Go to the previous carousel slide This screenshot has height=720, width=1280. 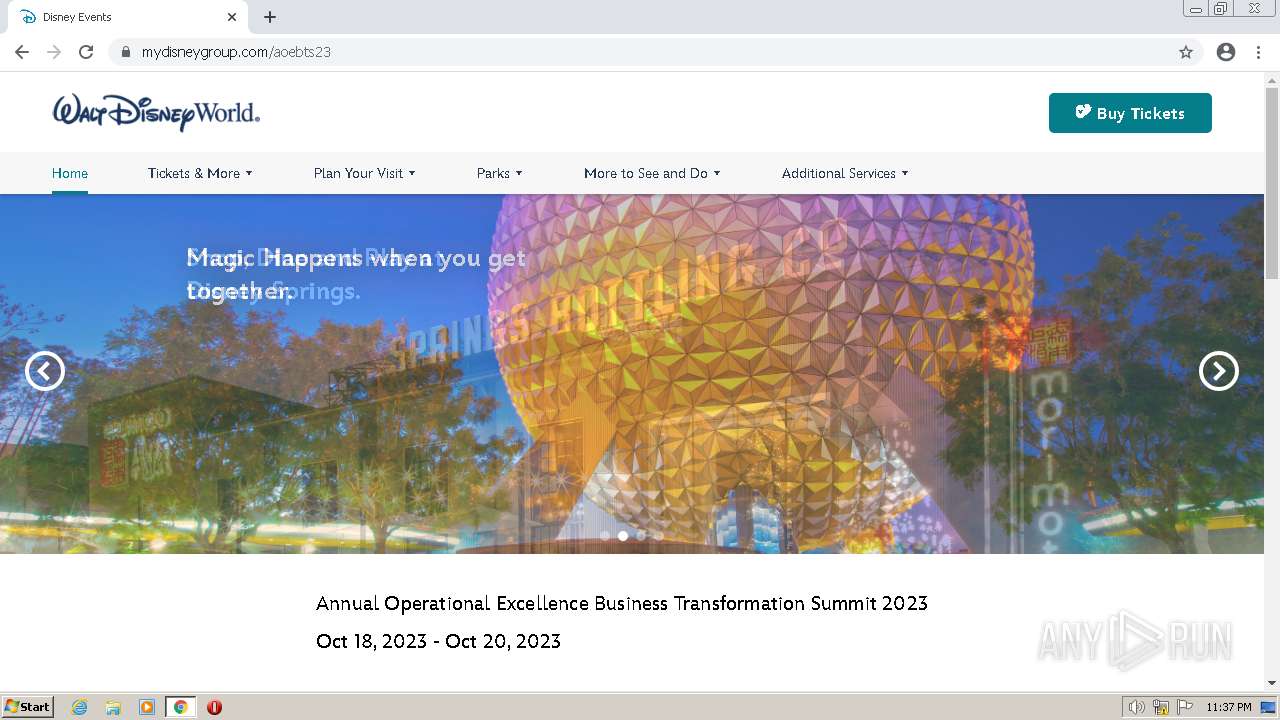point(45,371)
